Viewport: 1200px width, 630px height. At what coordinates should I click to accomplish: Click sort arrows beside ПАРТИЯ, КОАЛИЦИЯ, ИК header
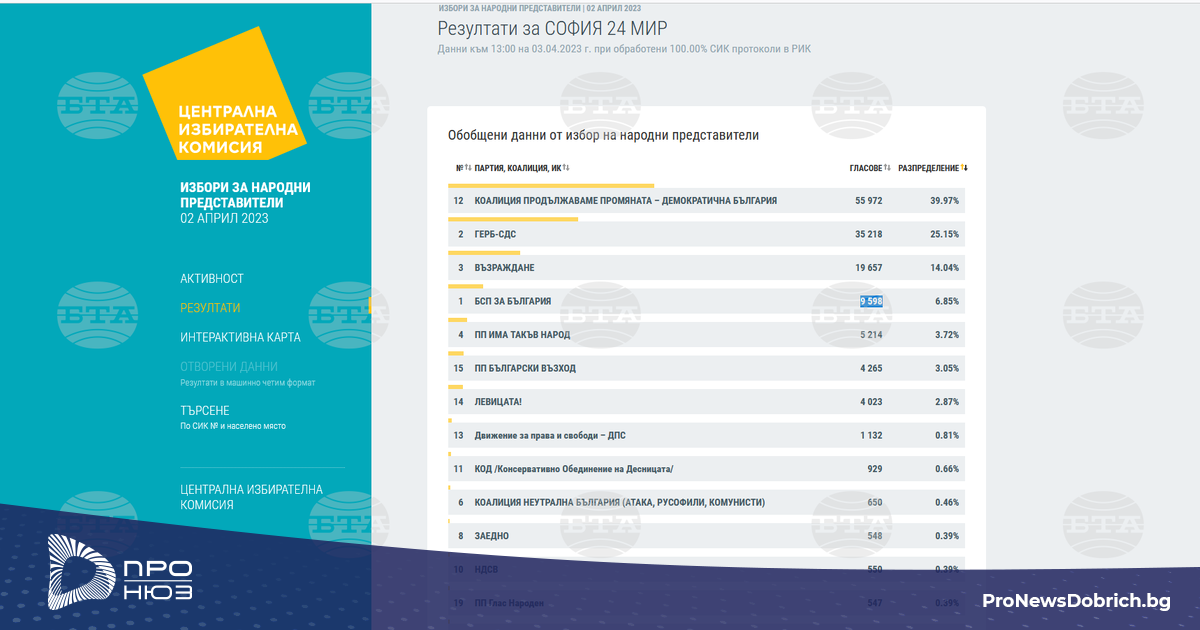[565, 168]
